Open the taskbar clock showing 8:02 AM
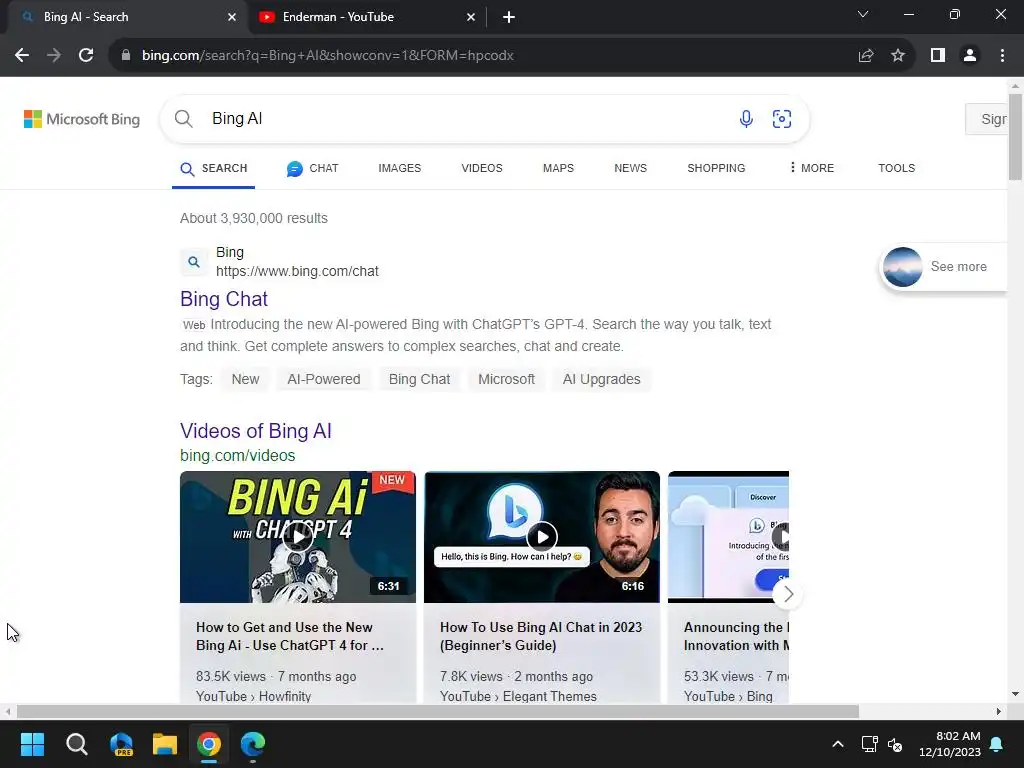 950,744
